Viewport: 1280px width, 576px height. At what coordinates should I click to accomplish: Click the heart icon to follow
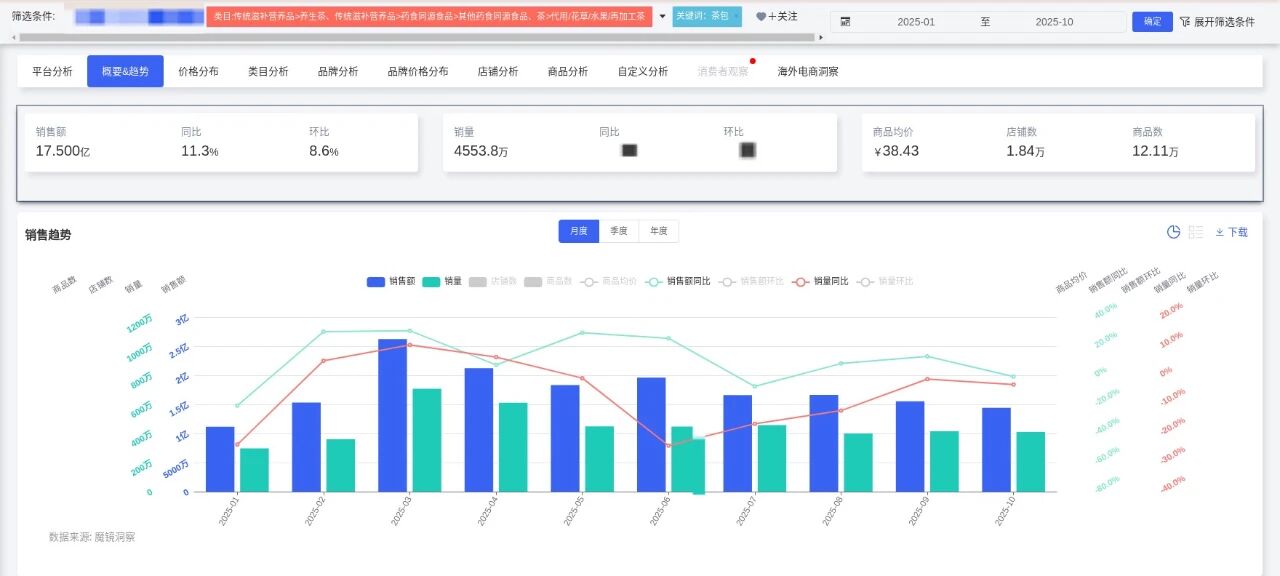coord(761,17)
